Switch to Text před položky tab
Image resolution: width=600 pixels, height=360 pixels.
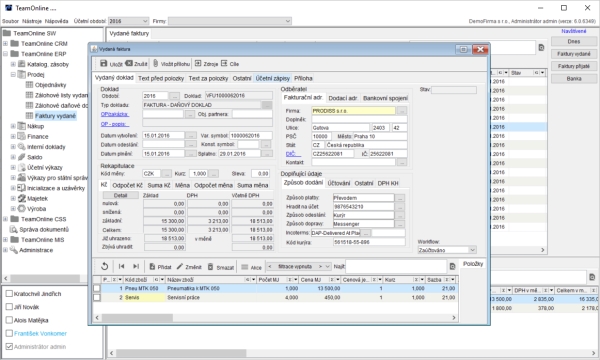(161, 78)
